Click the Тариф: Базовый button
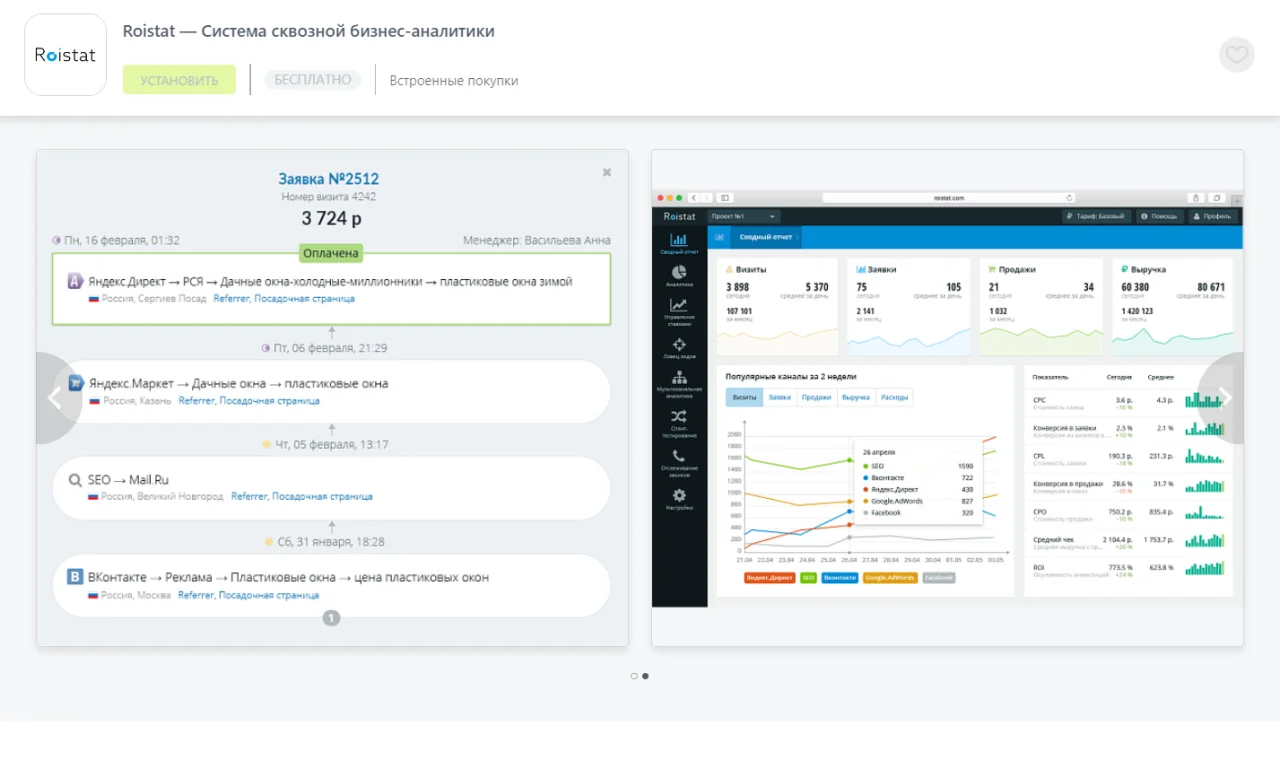Image resolution: width=1280 pixels, height=778 pixels. 1096,216
